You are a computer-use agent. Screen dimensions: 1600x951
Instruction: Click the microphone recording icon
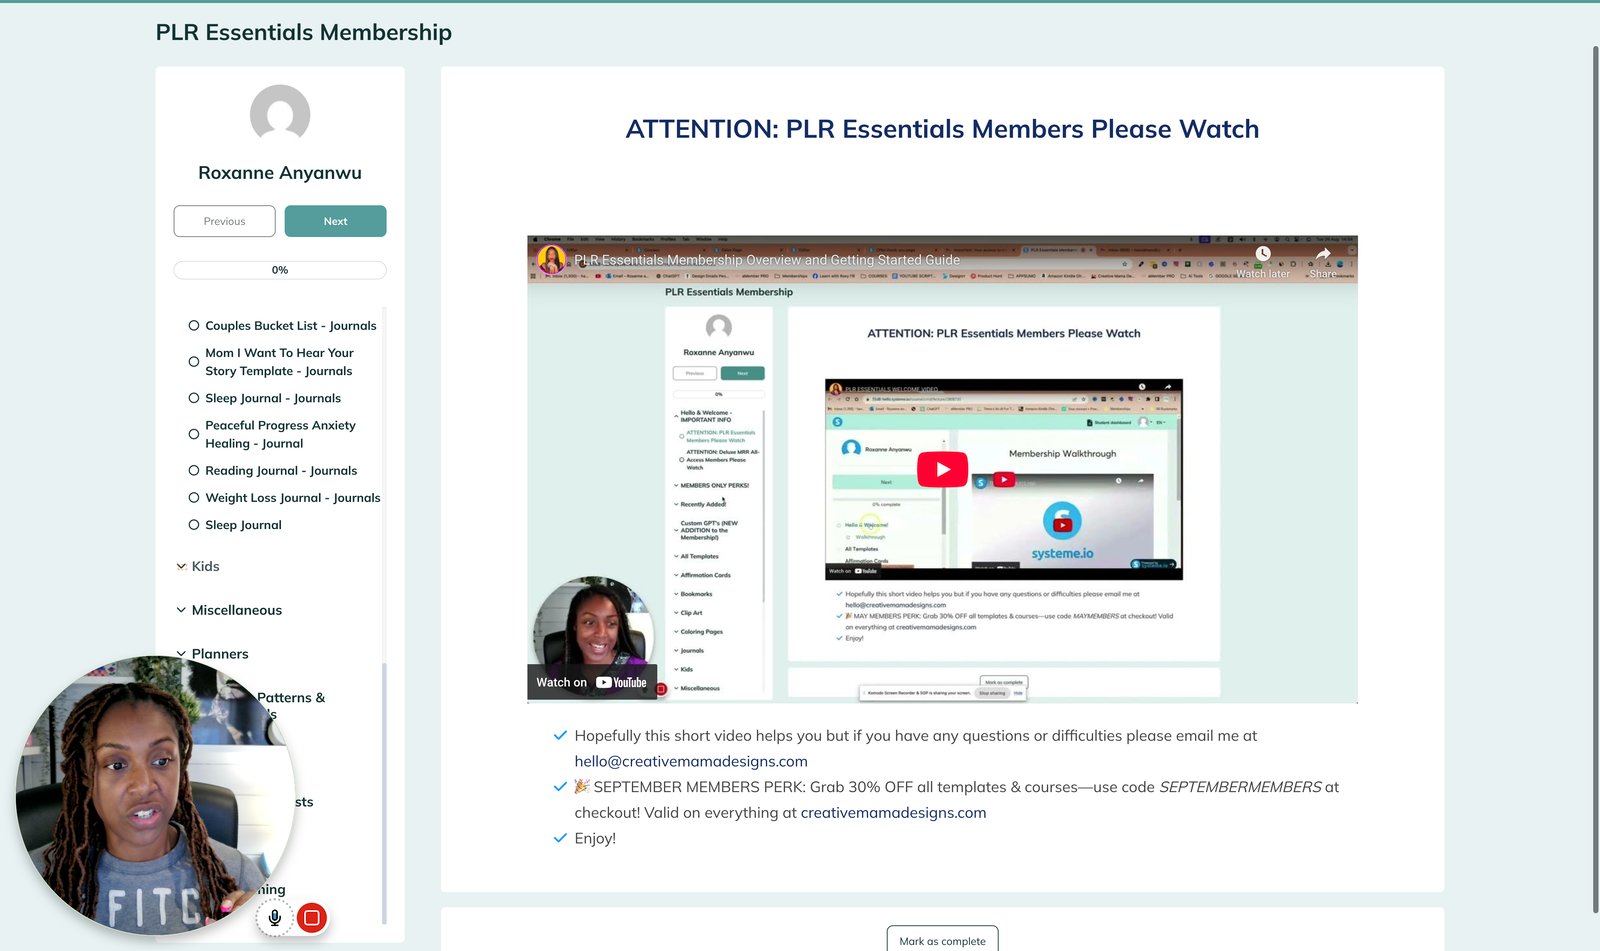[x=274, y=917]
